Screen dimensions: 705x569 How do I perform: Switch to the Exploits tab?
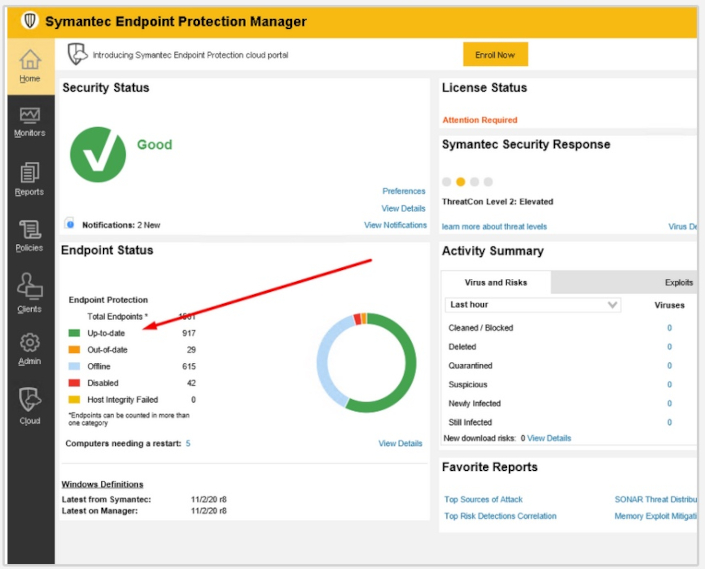pos(678,283)
